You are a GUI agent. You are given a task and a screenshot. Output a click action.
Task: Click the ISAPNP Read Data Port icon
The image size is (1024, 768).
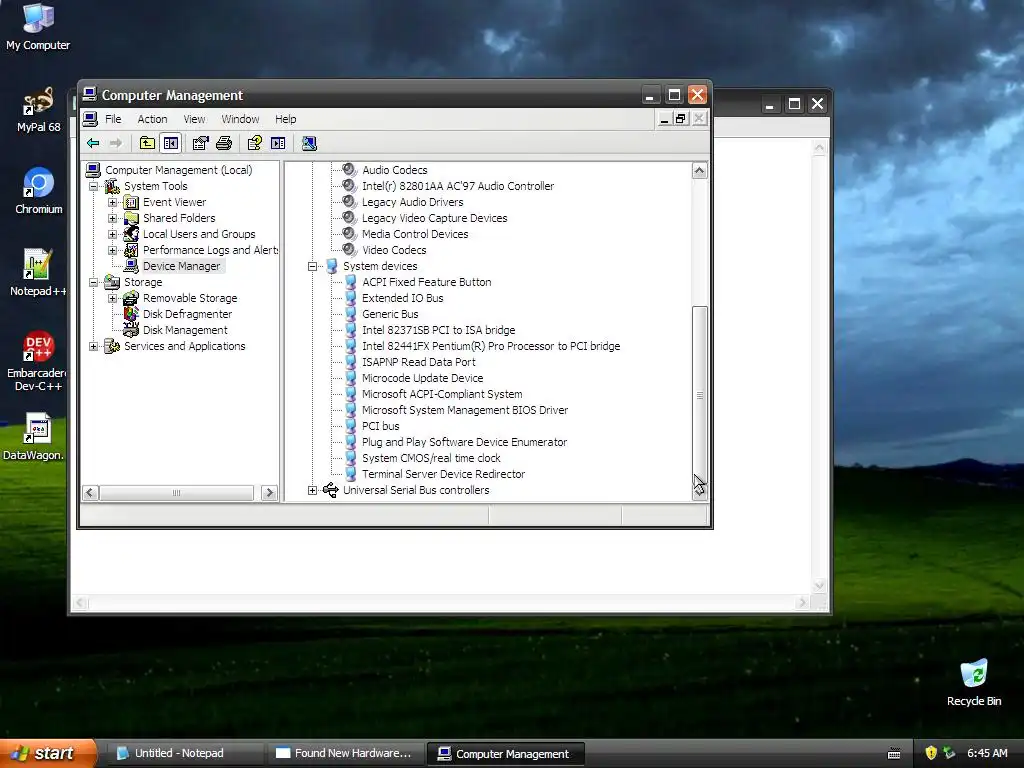(351, 362)
